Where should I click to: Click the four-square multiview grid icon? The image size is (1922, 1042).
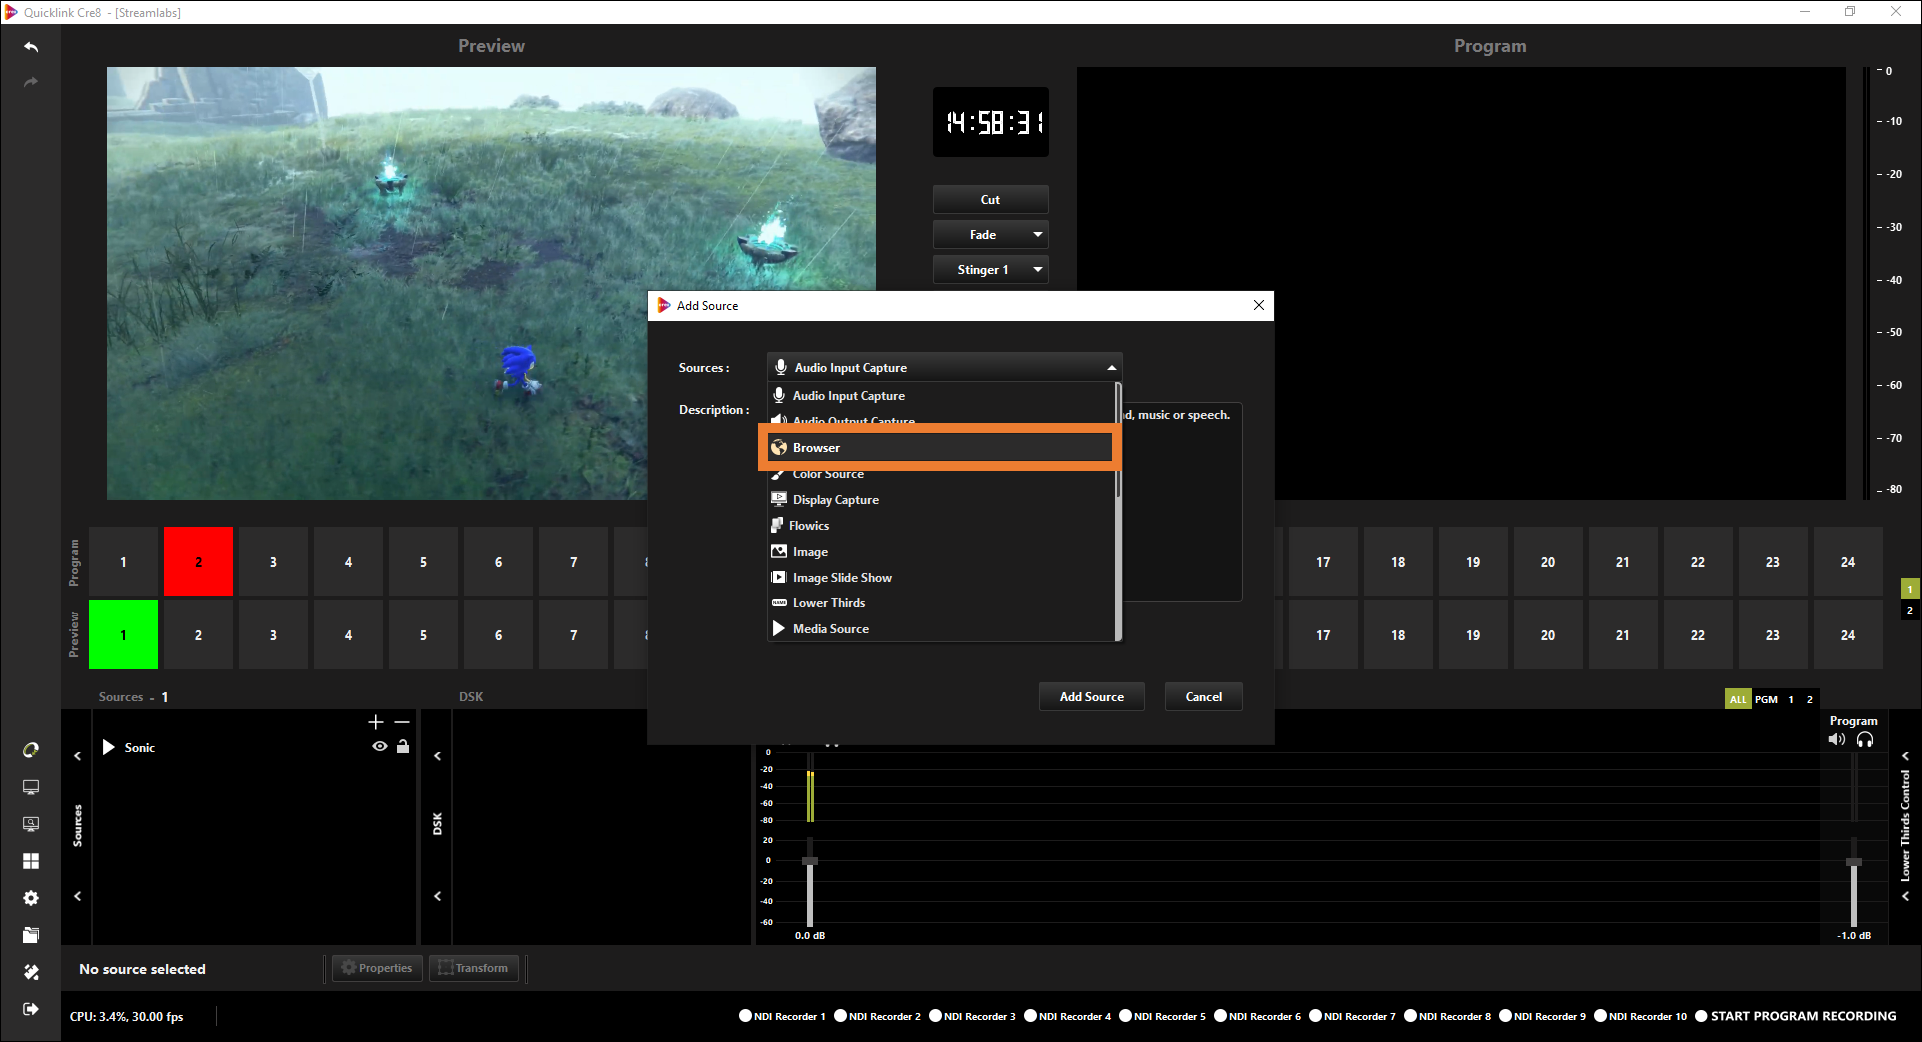31,861
